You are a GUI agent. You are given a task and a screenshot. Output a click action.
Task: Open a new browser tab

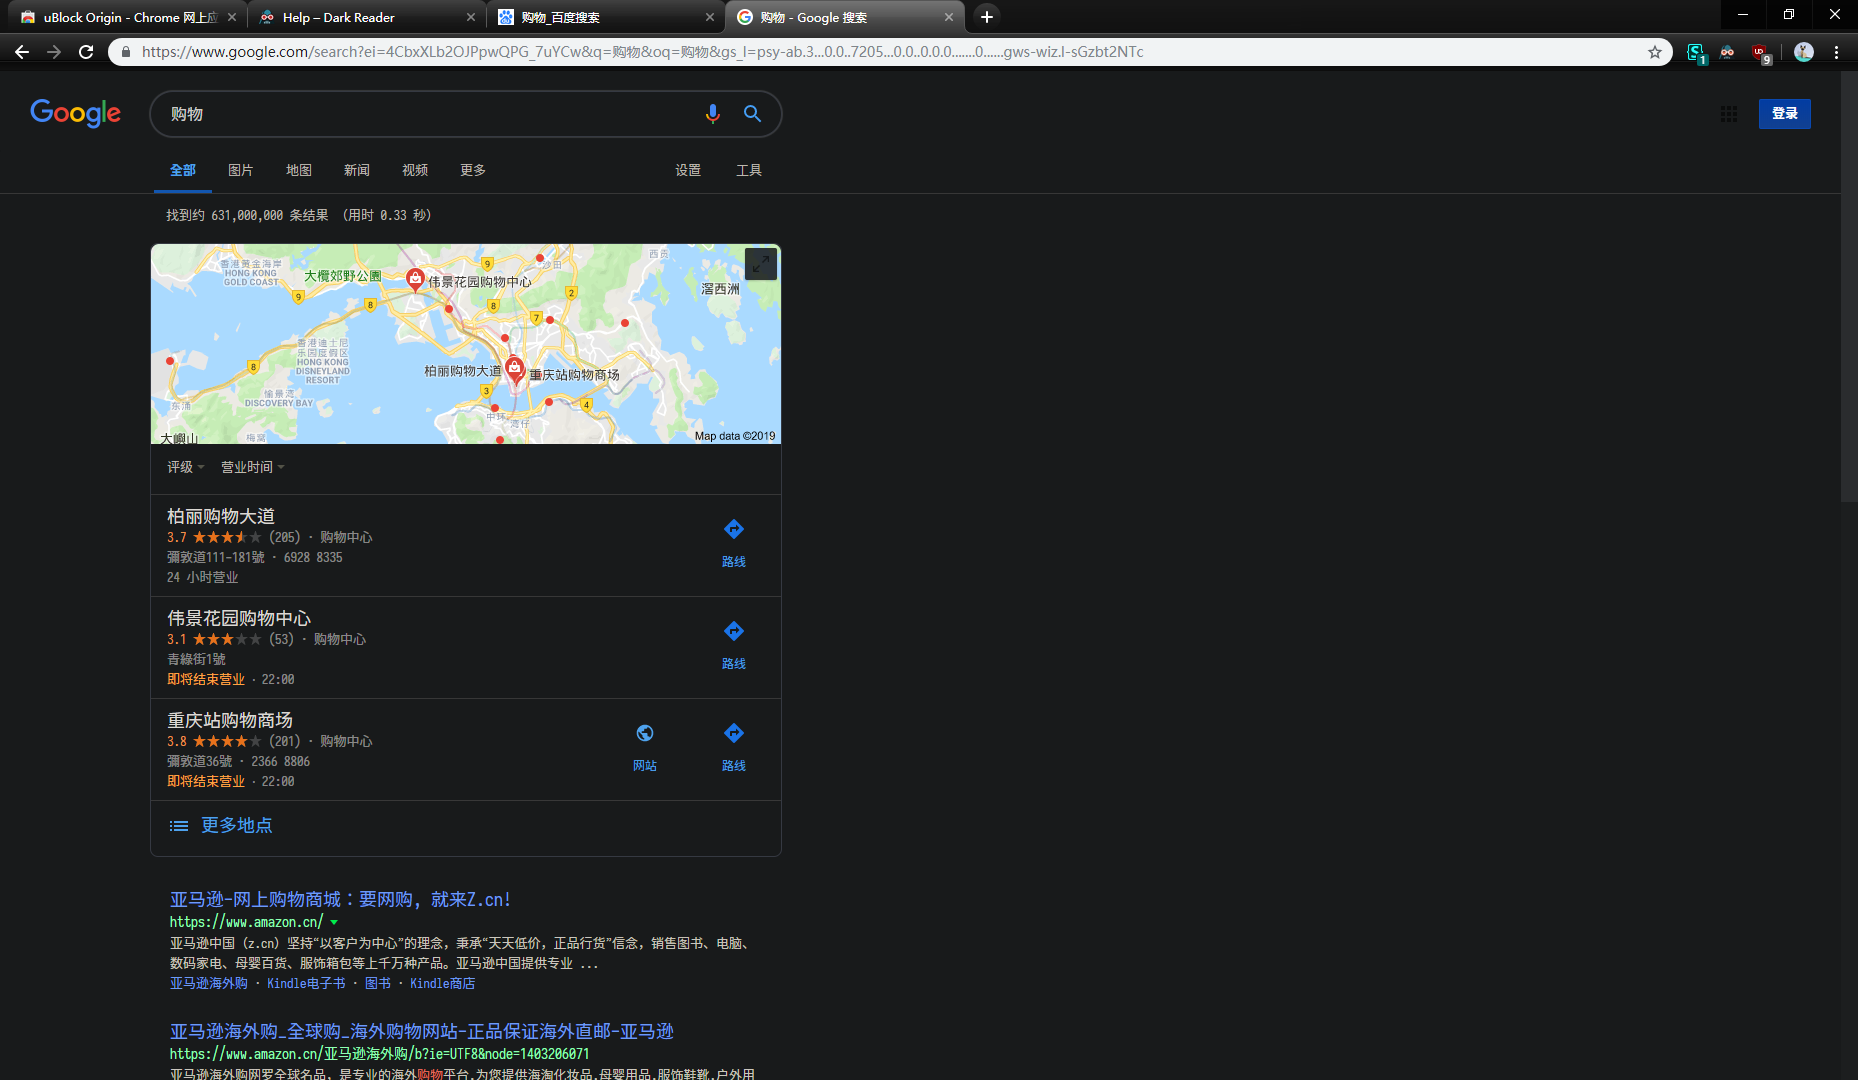point(987,17)
